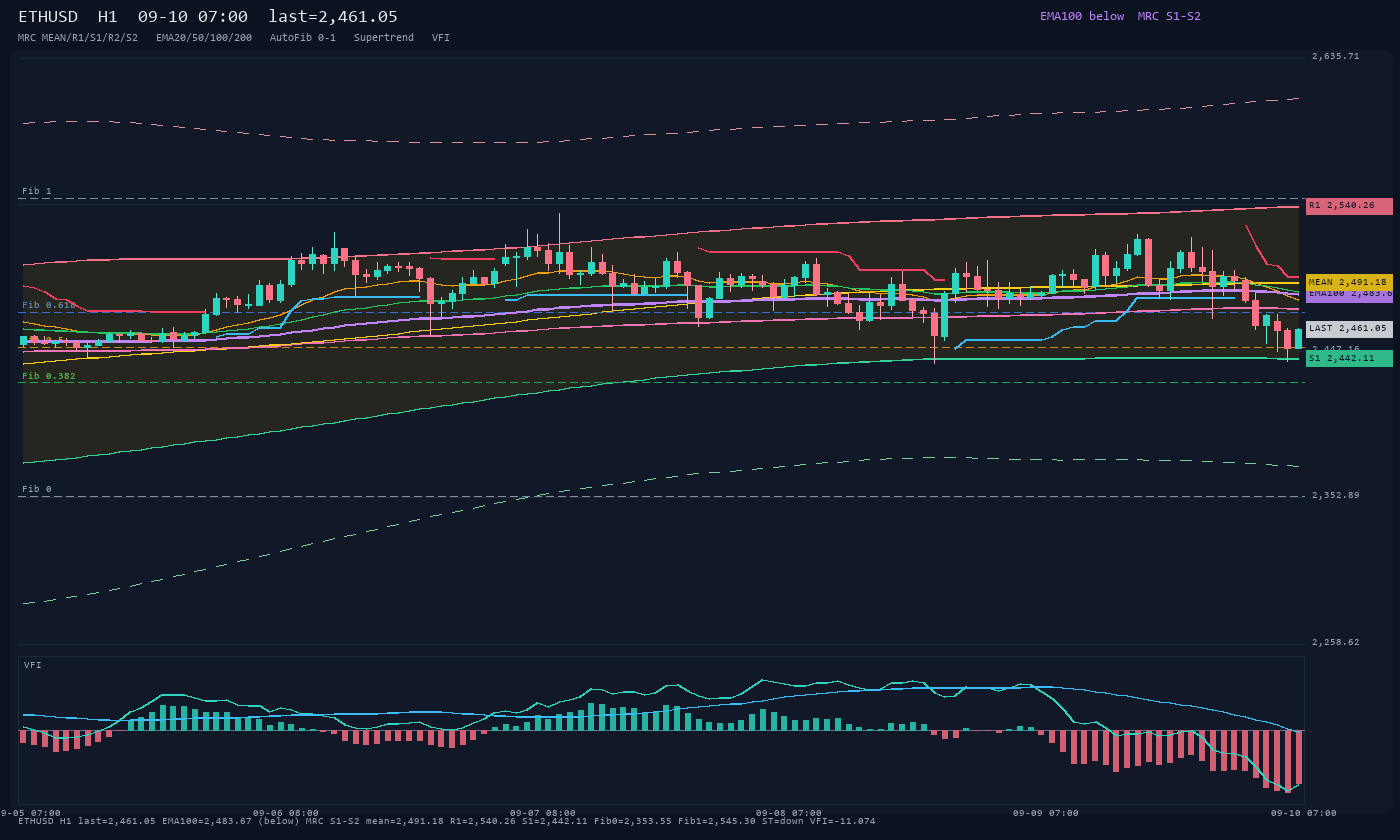Select the VFI legend entry
The image size is (1400, 840).
click(x=441, y=38)
